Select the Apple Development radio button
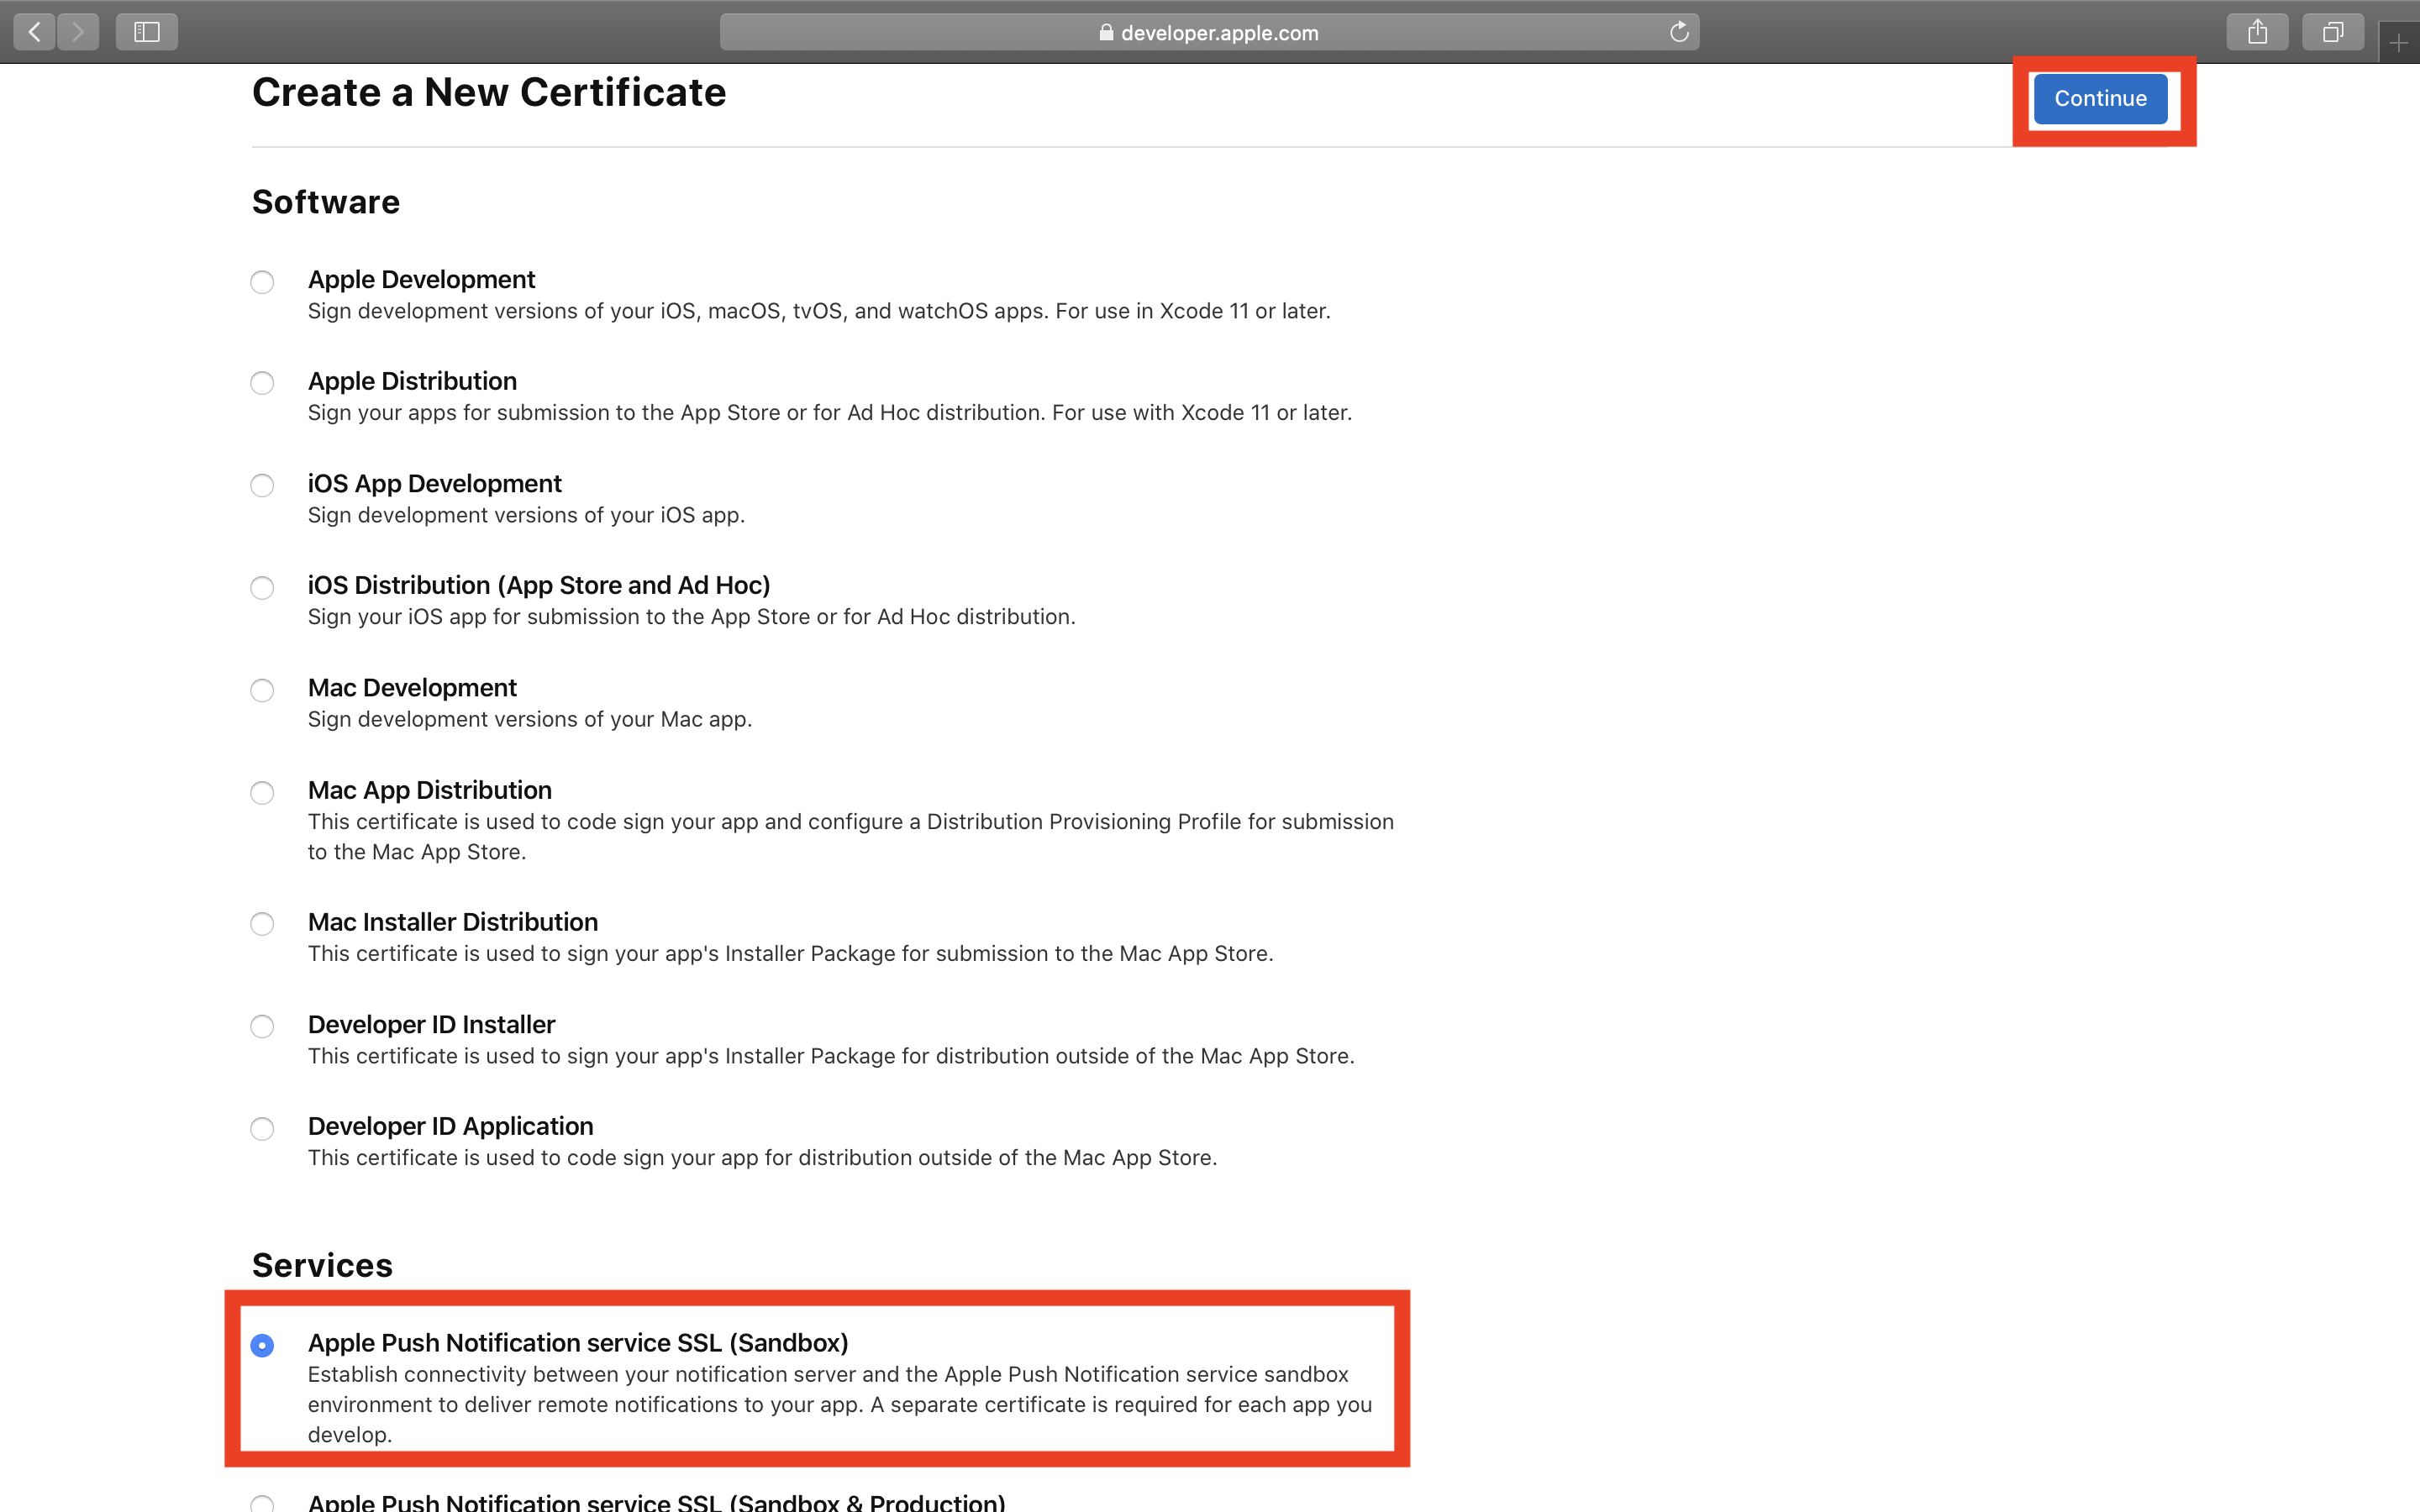Image resolution: width=2420 pixels, height=1512 pixels. coord(262,282)
